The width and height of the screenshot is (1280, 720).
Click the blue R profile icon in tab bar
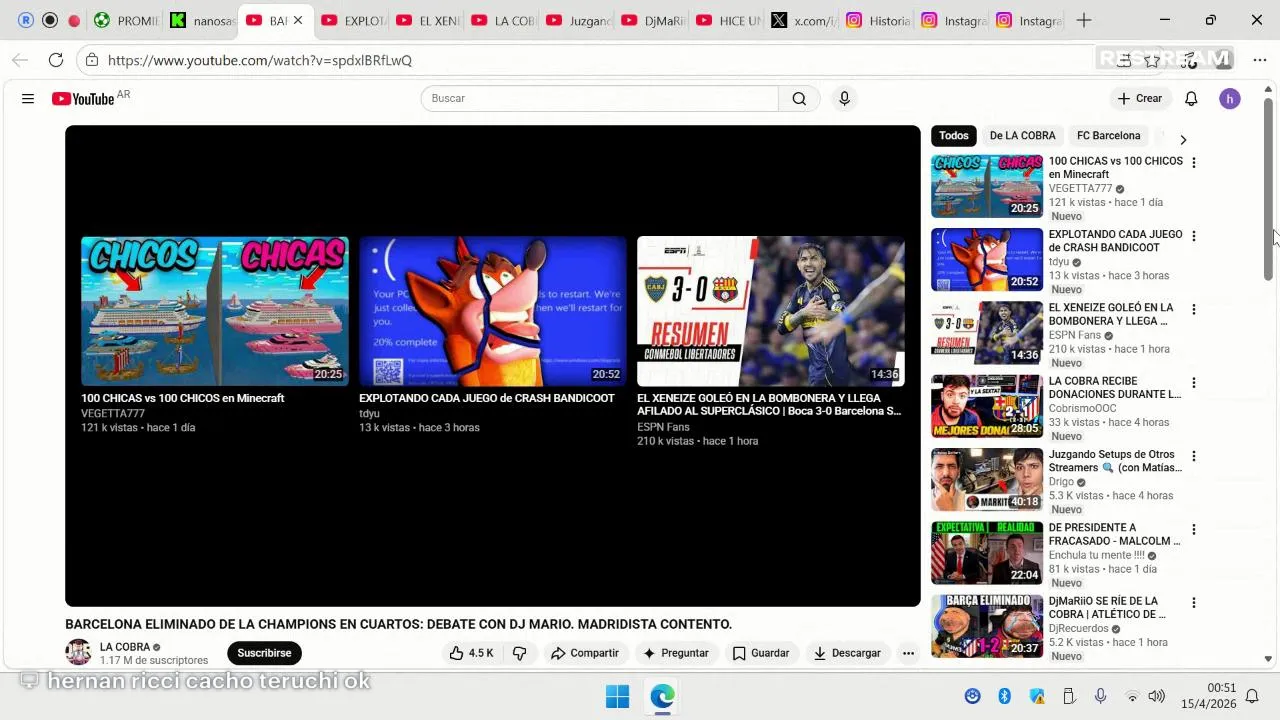(x=26, y=20)
